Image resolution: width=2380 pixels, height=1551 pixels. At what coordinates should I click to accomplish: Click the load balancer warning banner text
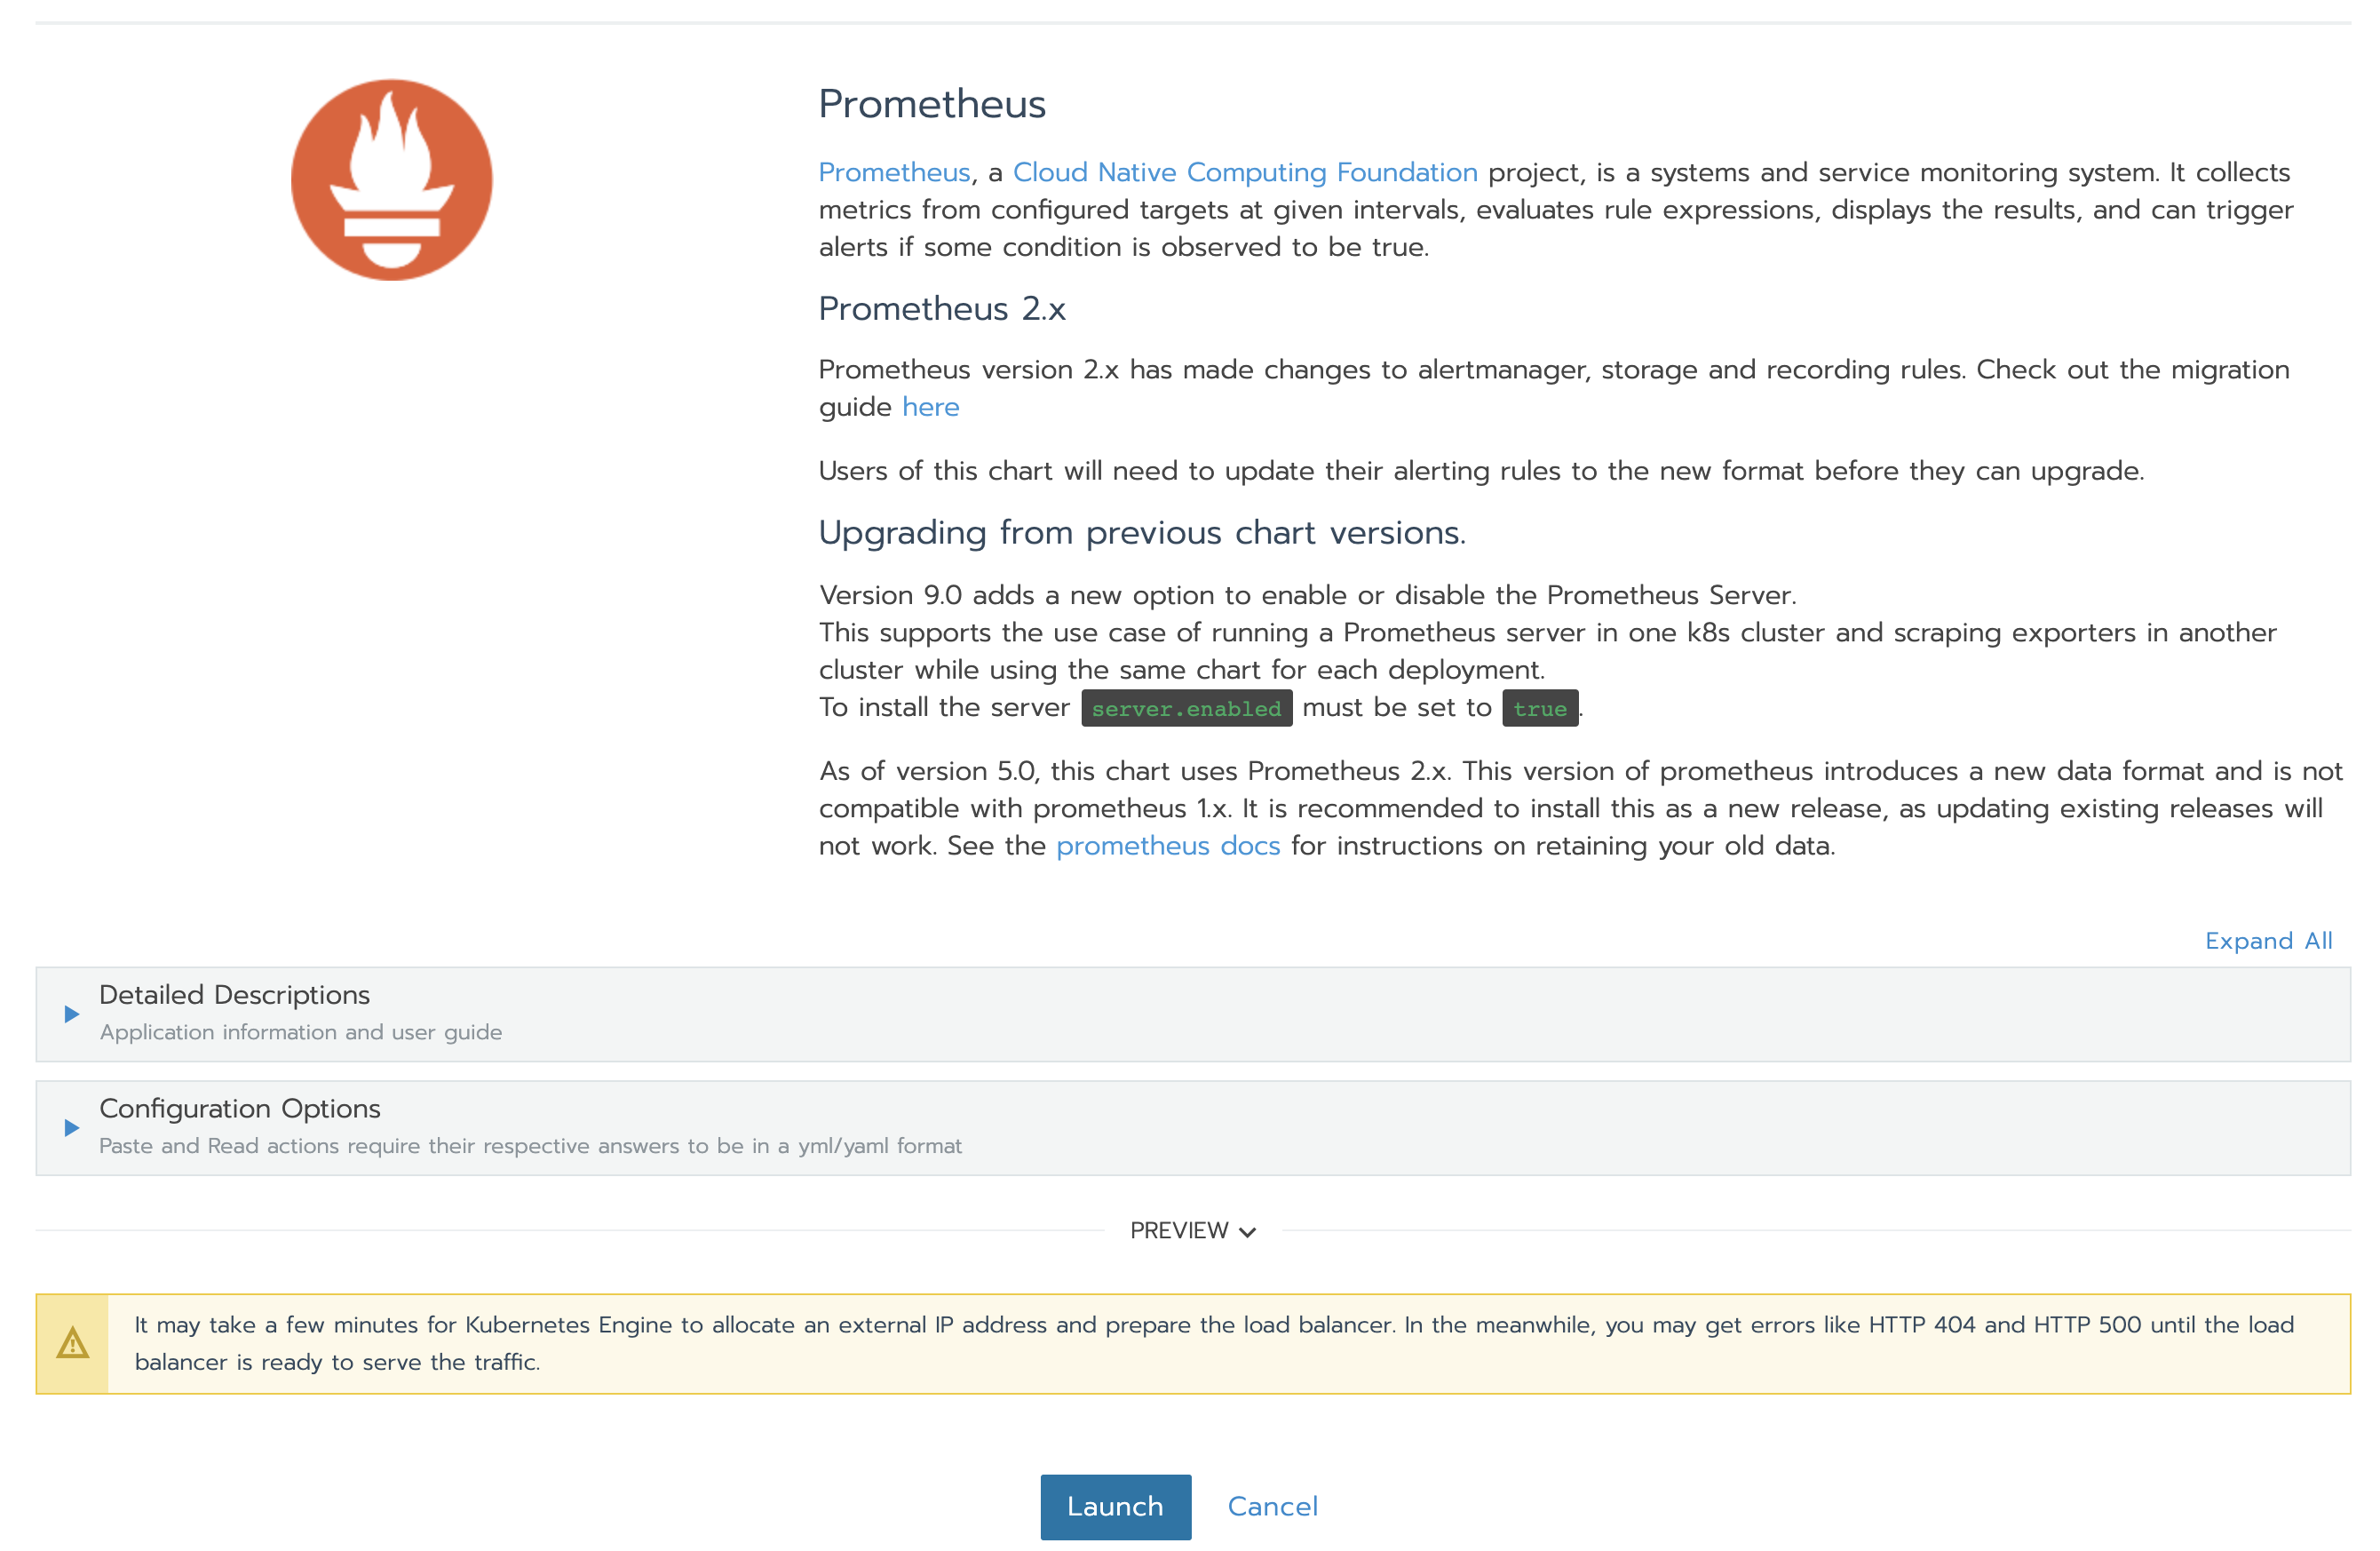click(x=1214, y=1343)
